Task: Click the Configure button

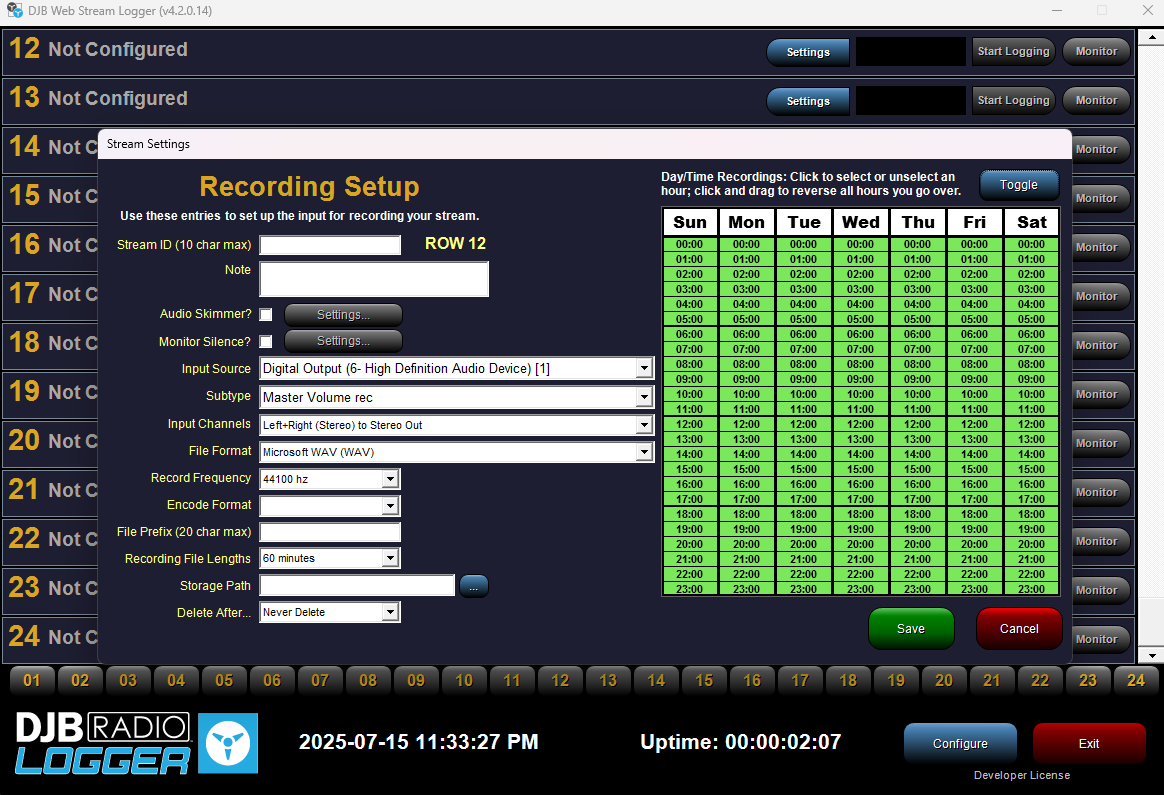Action: pos(960,743)
